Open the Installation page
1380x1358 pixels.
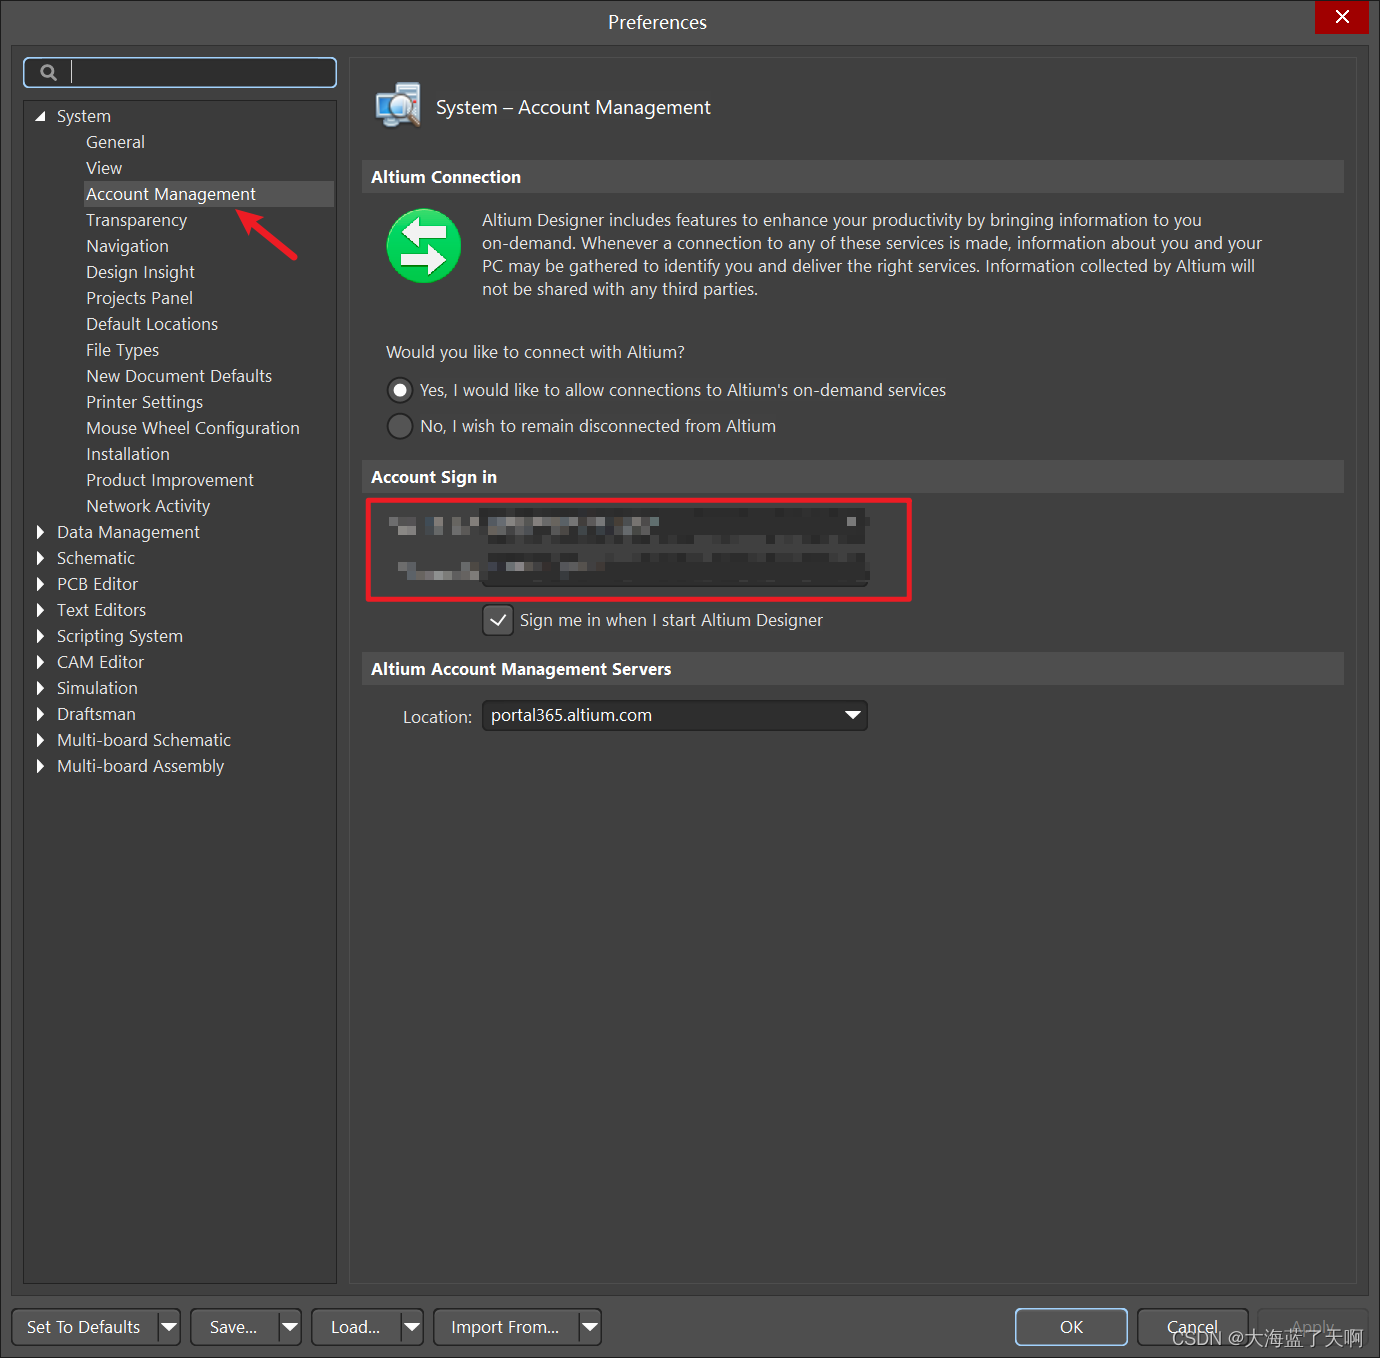click(128, 454)
